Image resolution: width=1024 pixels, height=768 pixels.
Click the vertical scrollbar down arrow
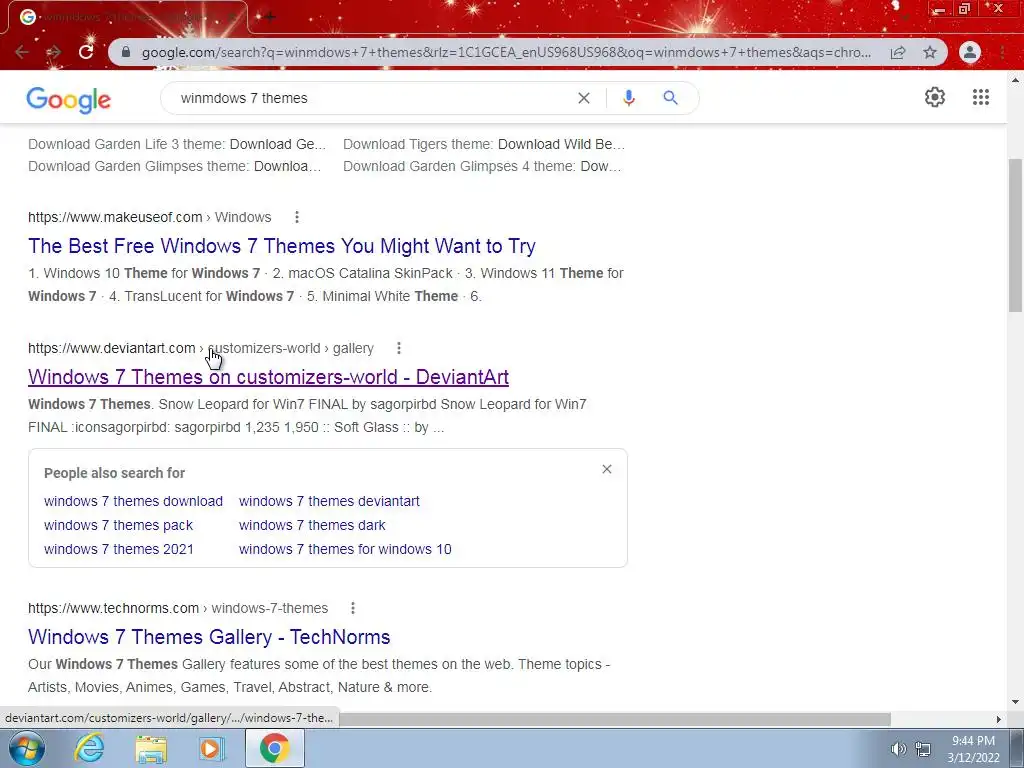point(1015,703)
